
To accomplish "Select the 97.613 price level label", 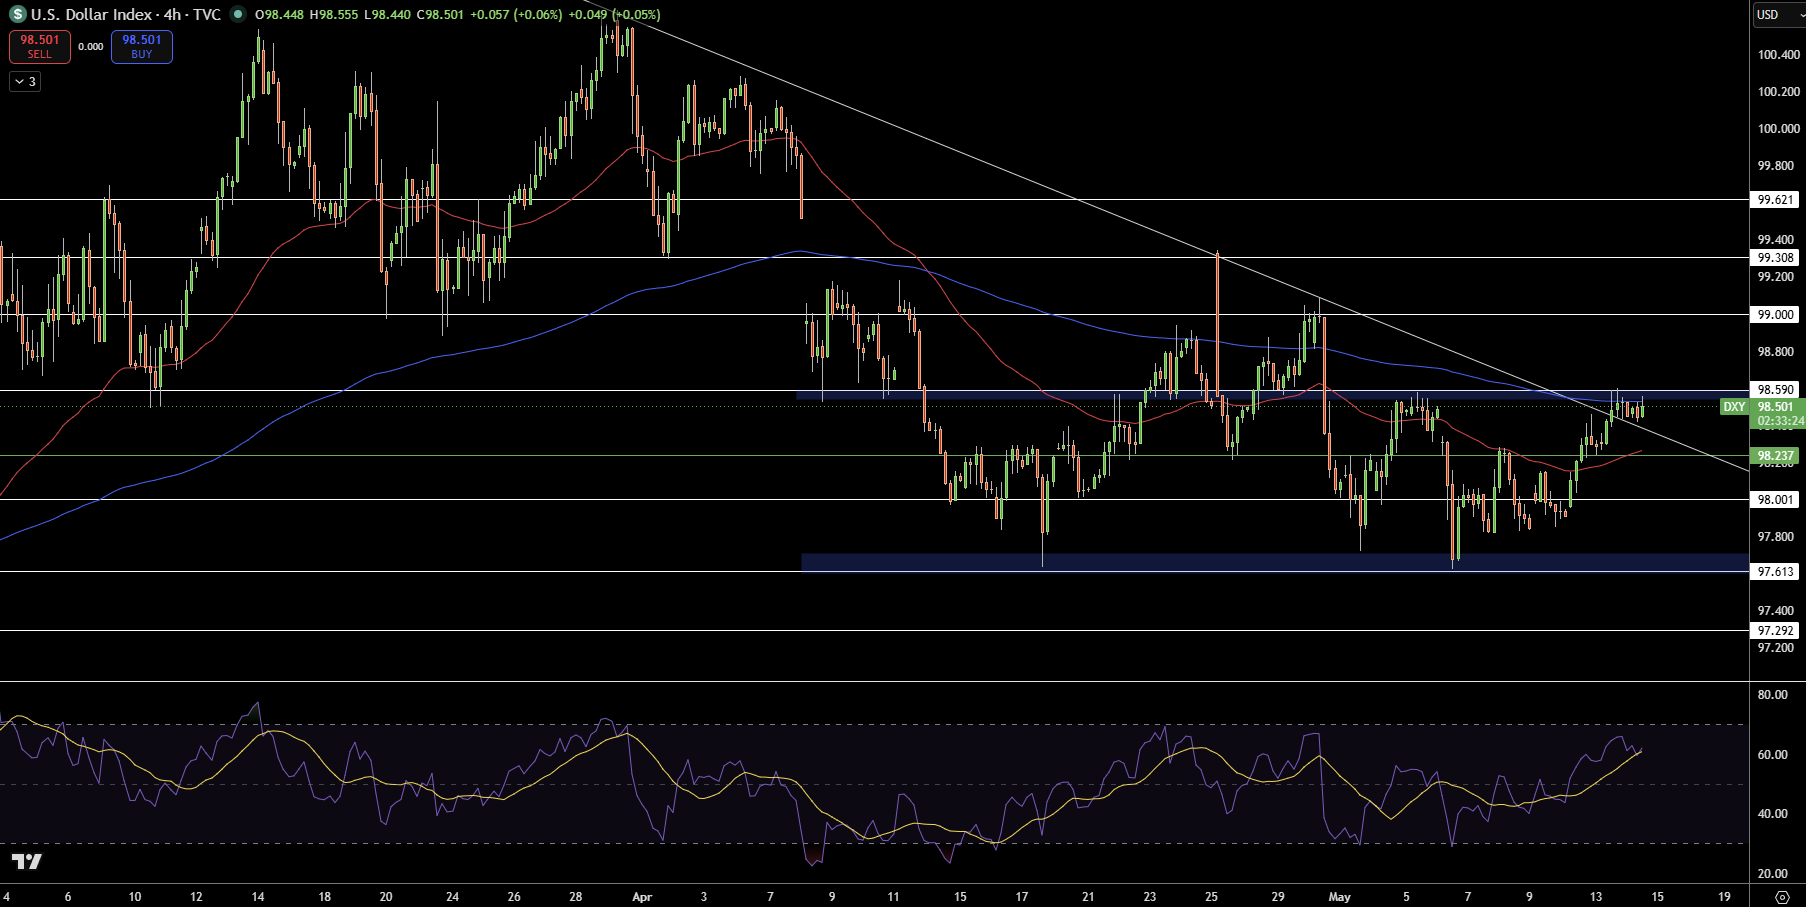I will [1776, 572].
